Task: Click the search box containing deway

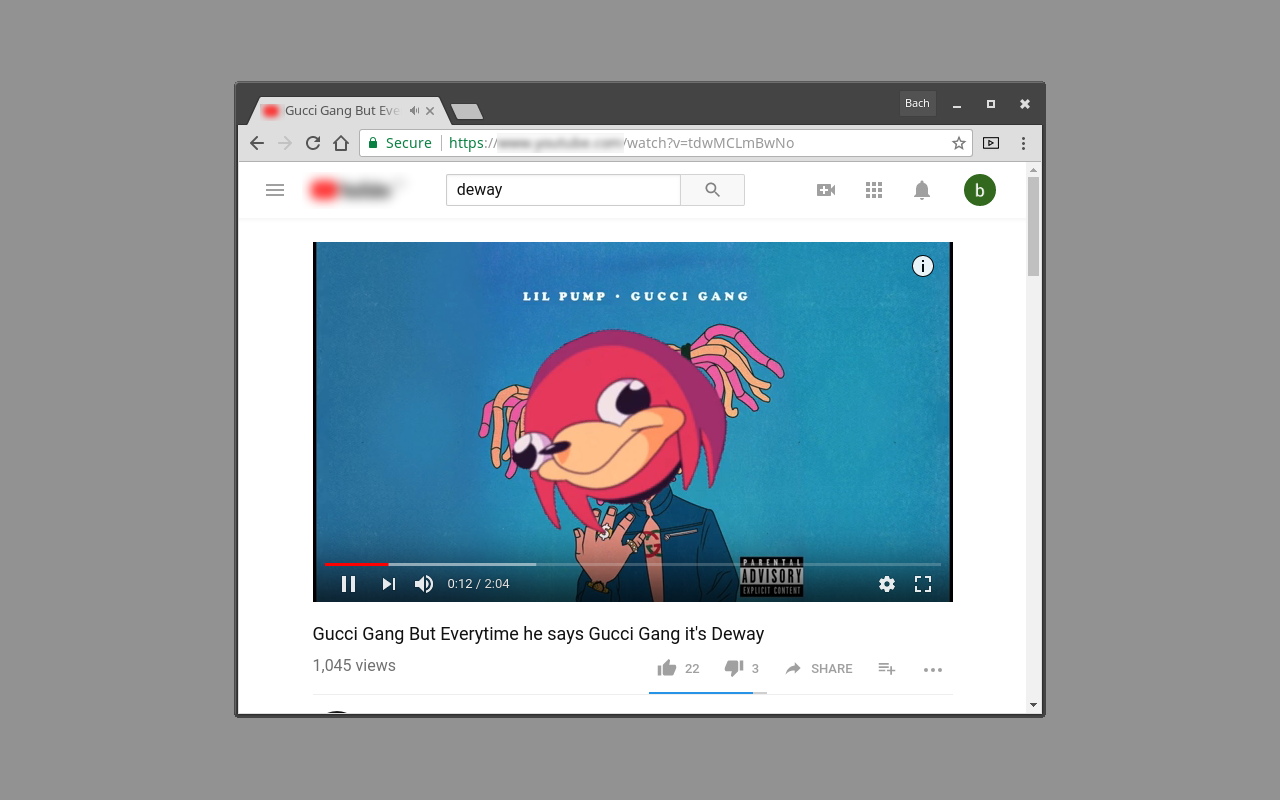Action: (x=563, y=190)
